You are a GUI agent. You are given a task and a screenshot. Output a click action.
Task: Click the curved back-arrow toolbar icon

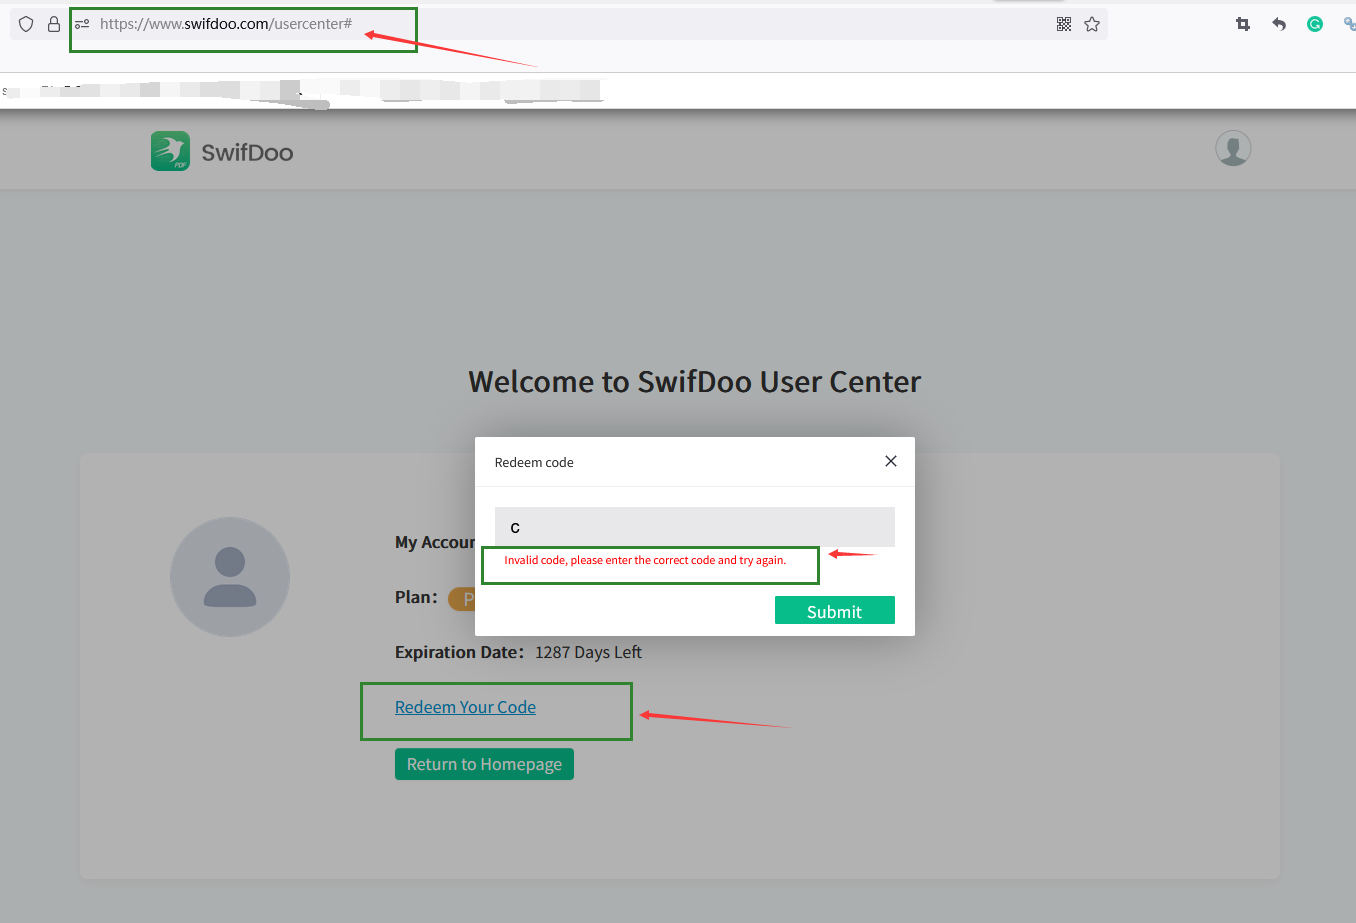[1279, 24]
